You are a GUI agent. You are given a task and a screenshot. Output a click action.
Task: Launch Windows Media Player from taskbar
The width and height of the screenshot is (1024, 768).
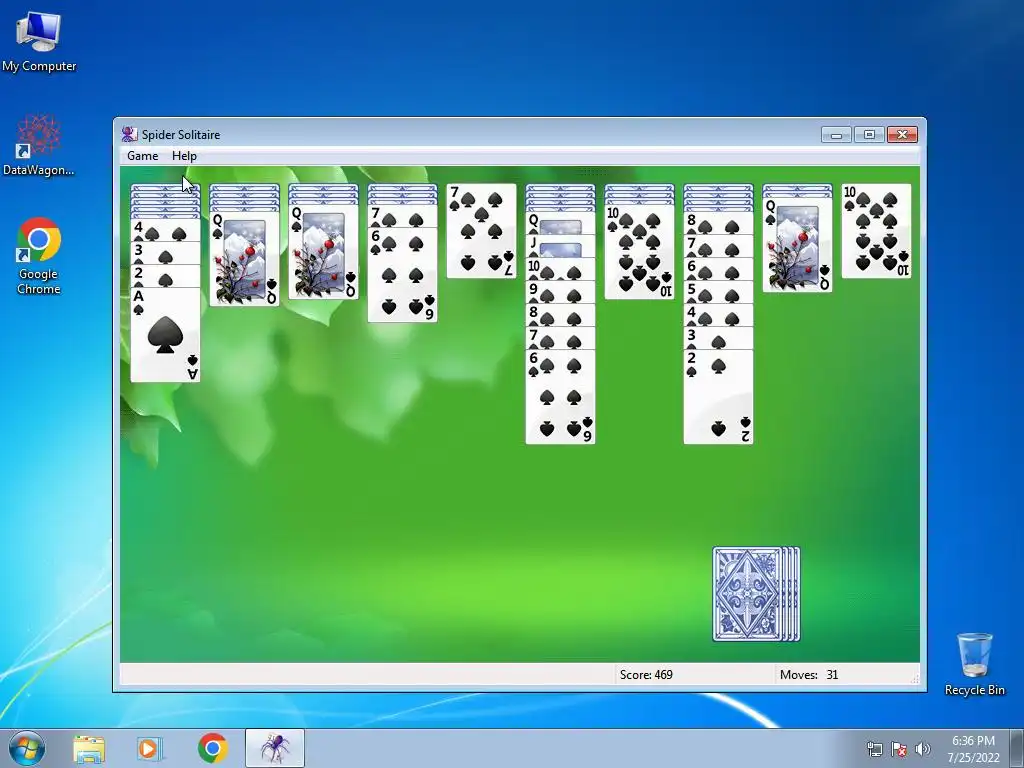coord(149,748)
